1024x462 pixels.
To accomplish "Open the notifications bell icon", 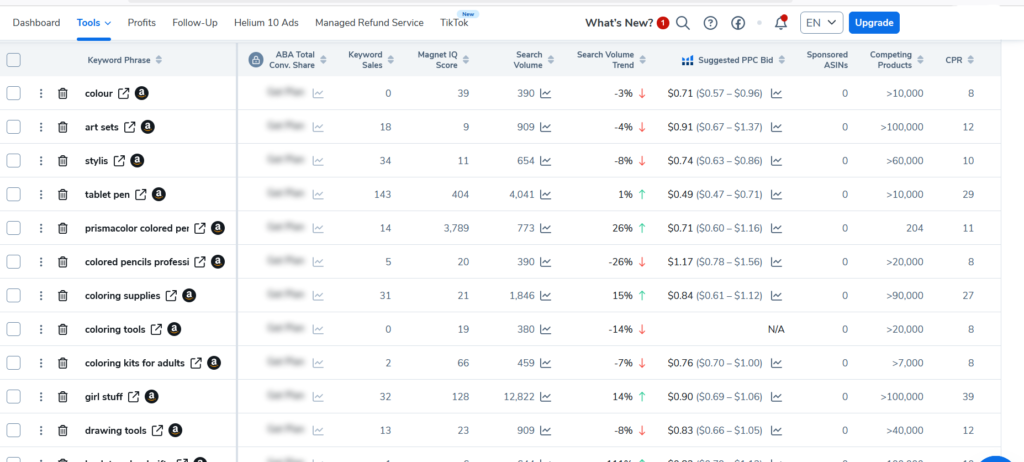I will (x=780, y=23).
